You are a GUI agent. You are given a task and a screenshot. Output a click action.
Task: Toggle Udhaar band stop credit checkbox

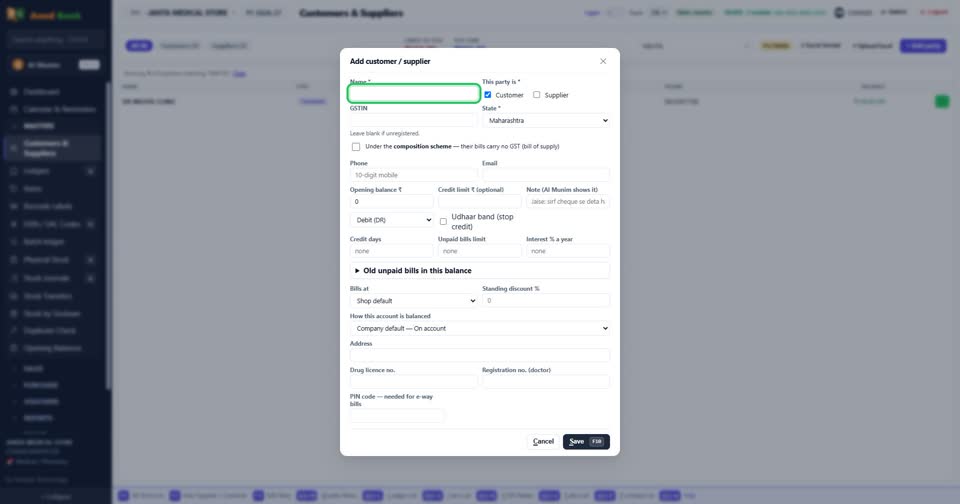click(x=443, y=222)
